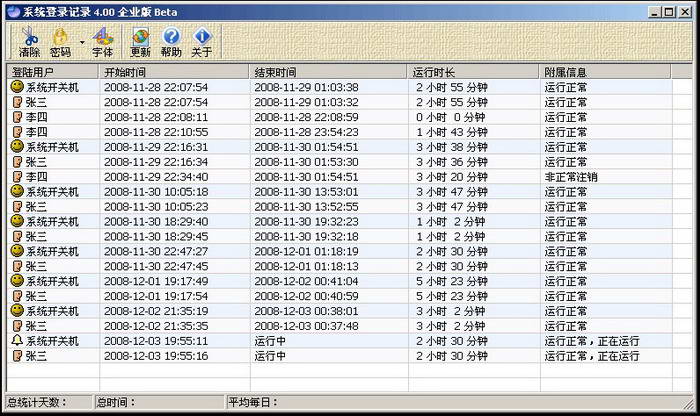Select smiley icon of row starting 2008-11-28 22:07:54 系统开关机
The height and width of the screenshot is (416, 700).
point(17,87)
